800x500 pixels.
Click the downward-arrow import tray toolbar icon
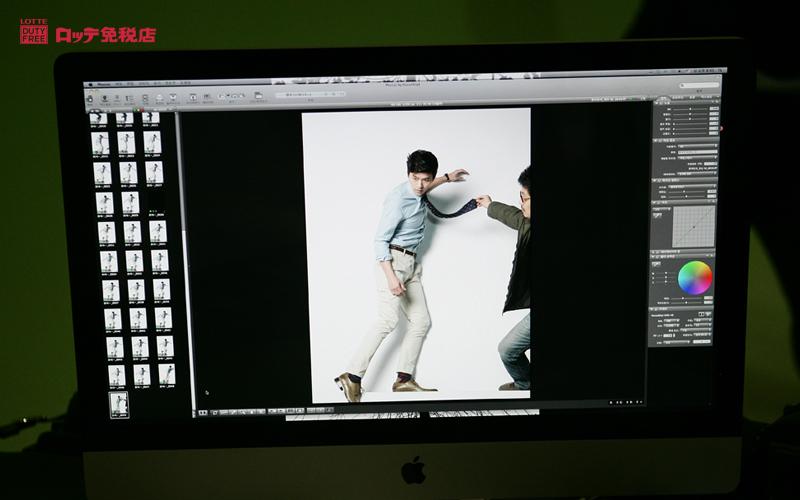click(173, 96)
